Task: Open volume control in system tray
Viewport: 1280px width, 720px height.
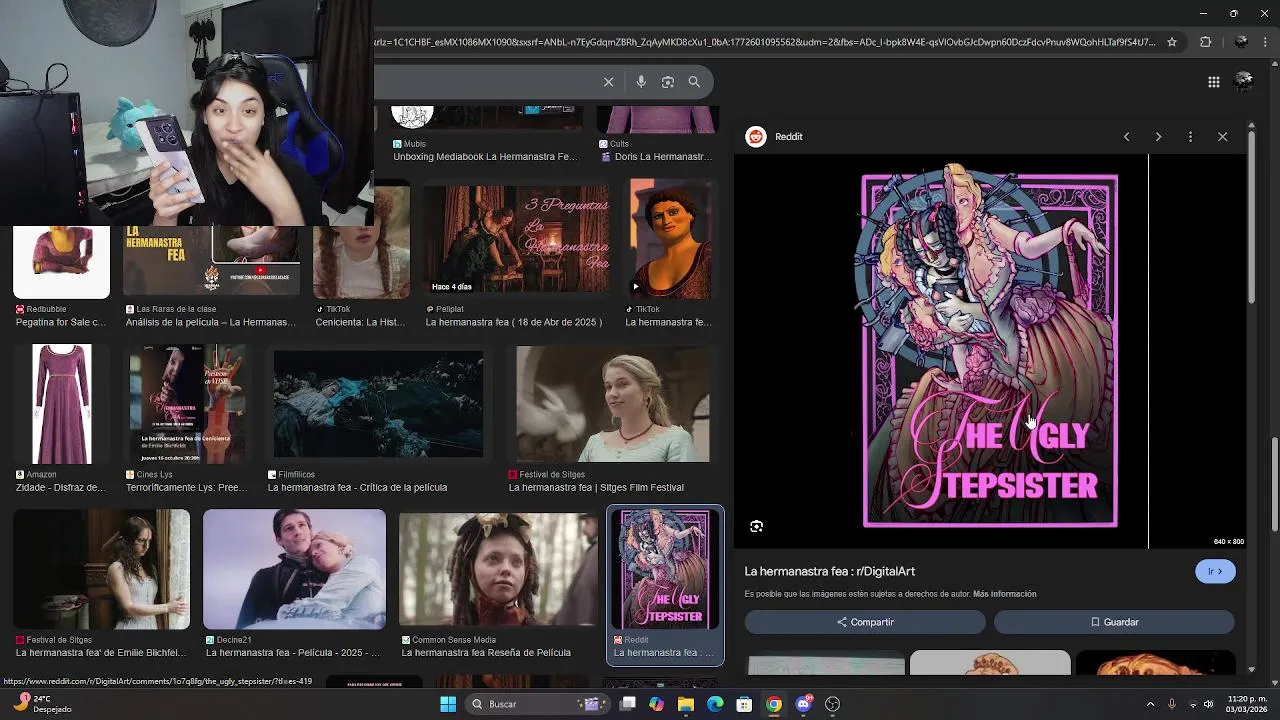Action: (1208, 704)
